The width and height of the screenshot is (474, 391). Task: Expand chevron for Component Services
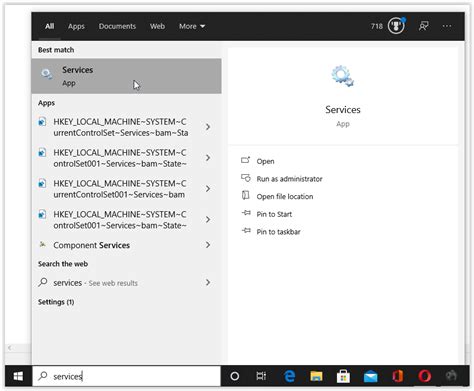point(208,245)
